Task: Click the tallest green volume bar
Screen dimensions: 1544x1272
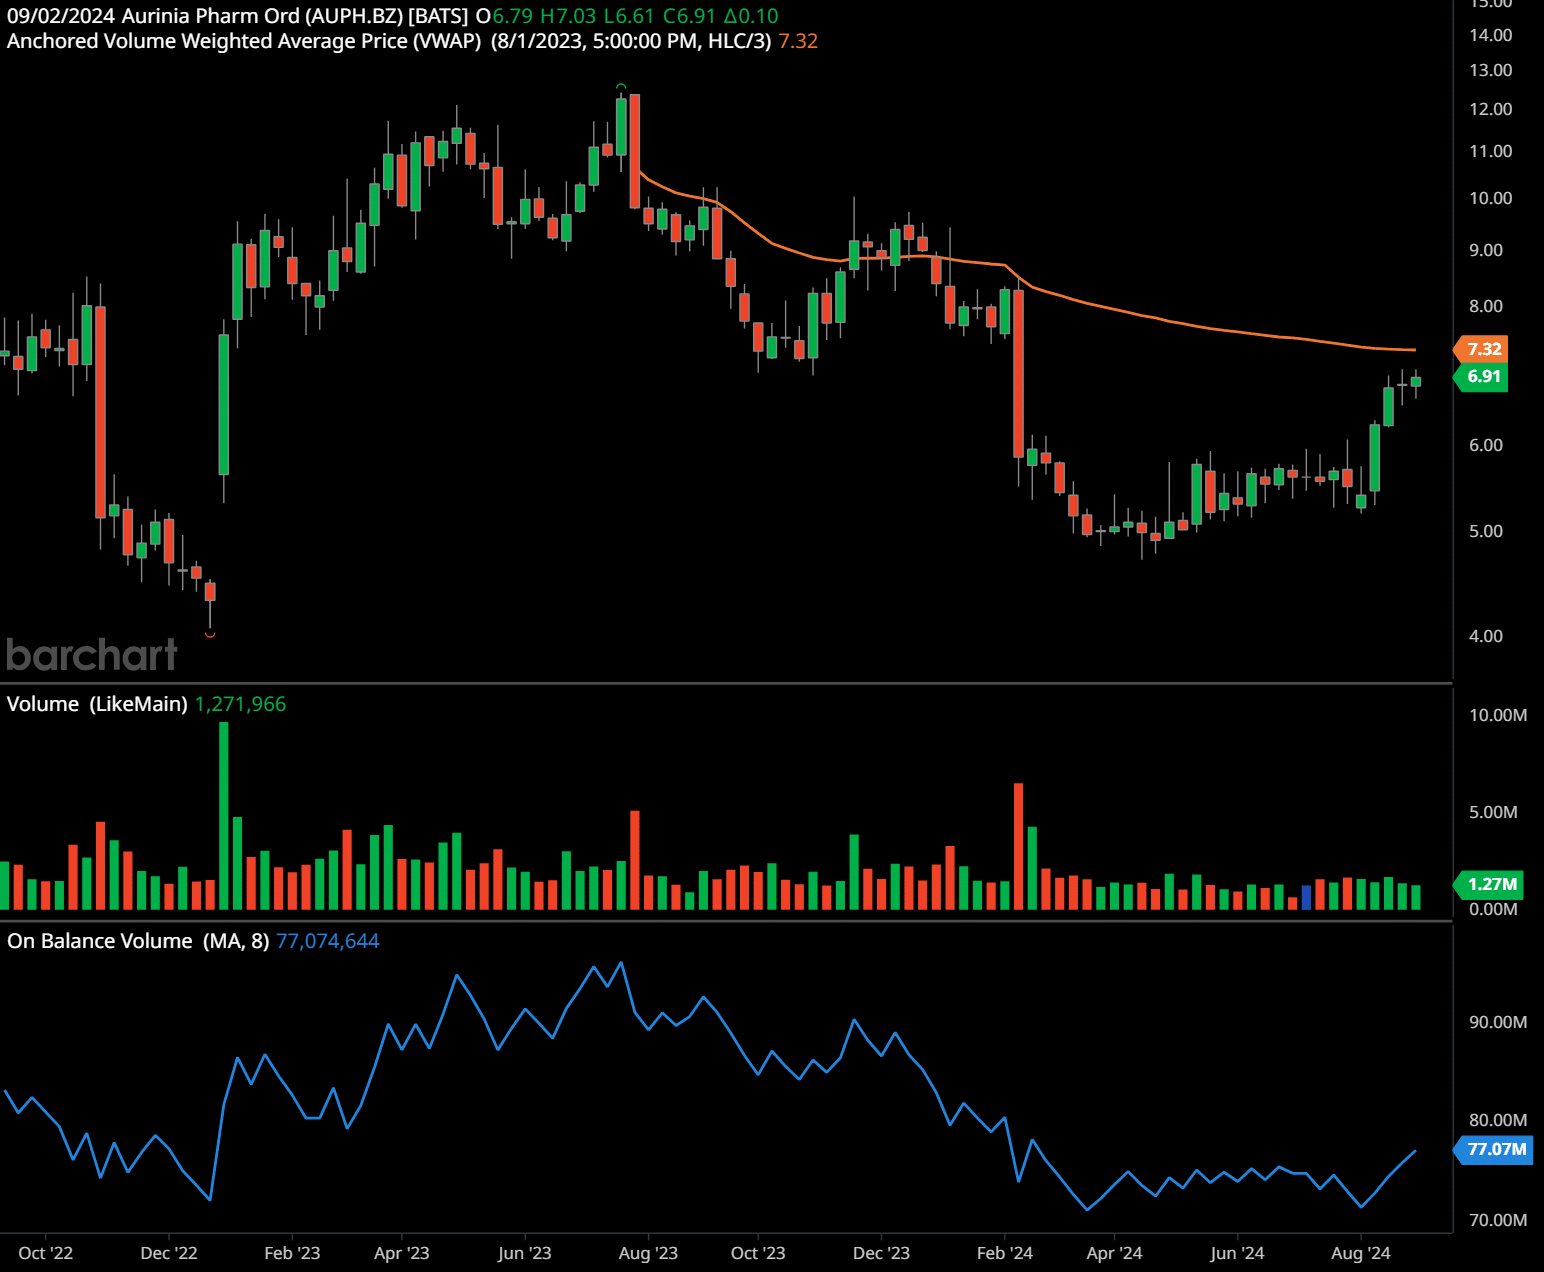Action: [x=224, y=815]
